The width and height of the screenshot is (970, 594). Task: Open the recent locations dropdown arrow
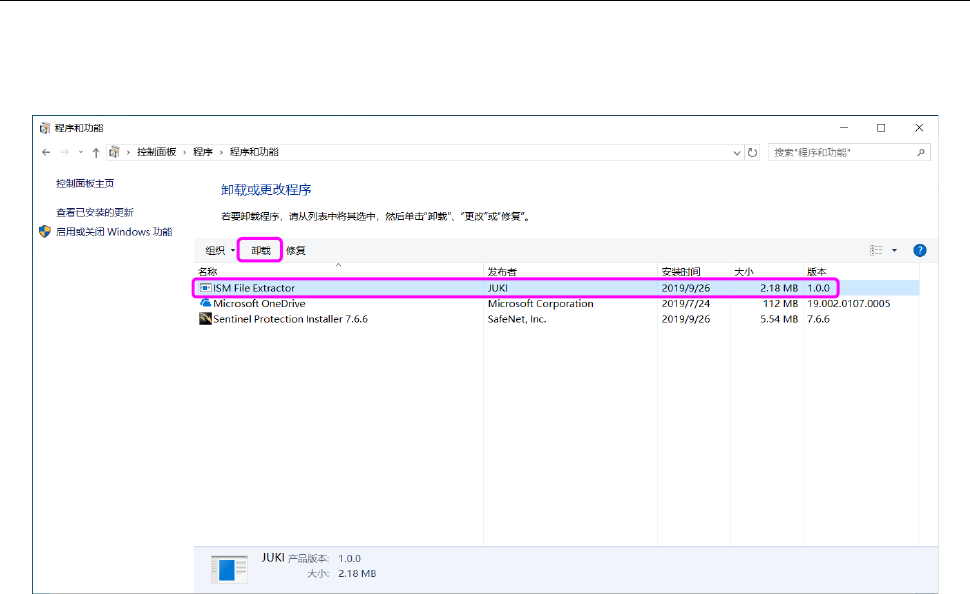[80, 152]
